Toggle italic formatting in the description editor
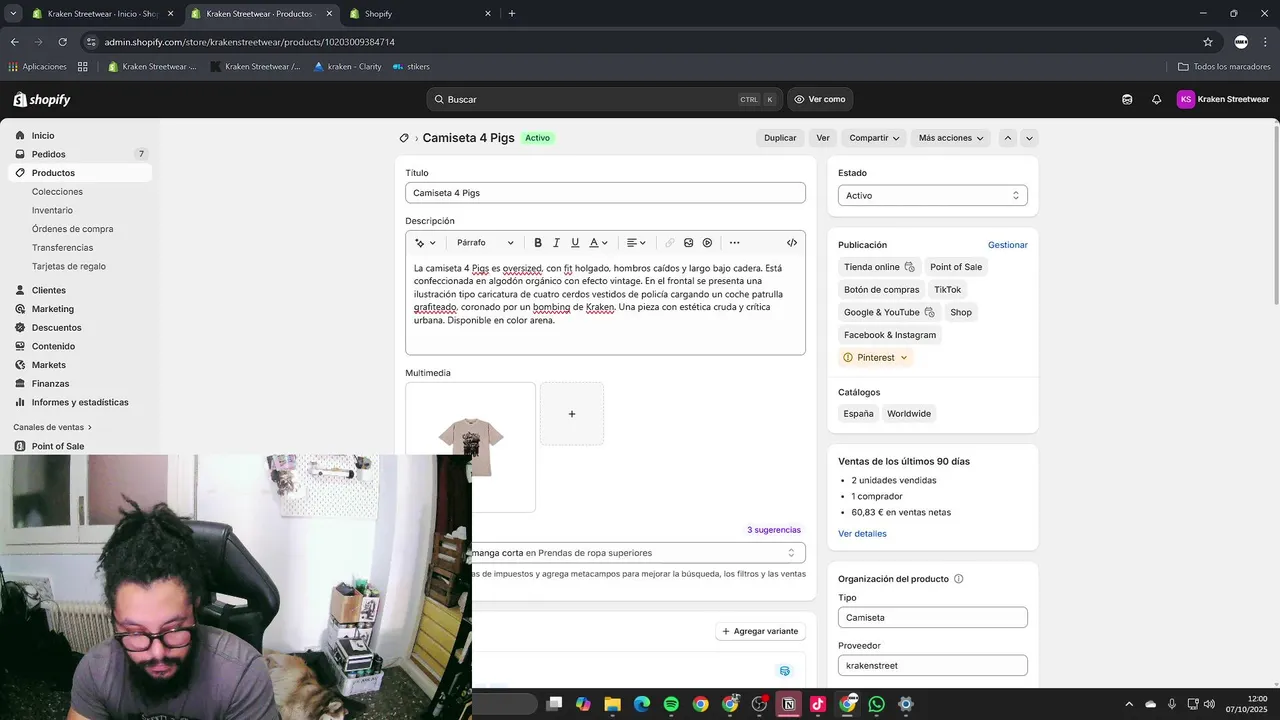Image resolution: width=1280 pixels, height=720 pixels. point(556,243)
